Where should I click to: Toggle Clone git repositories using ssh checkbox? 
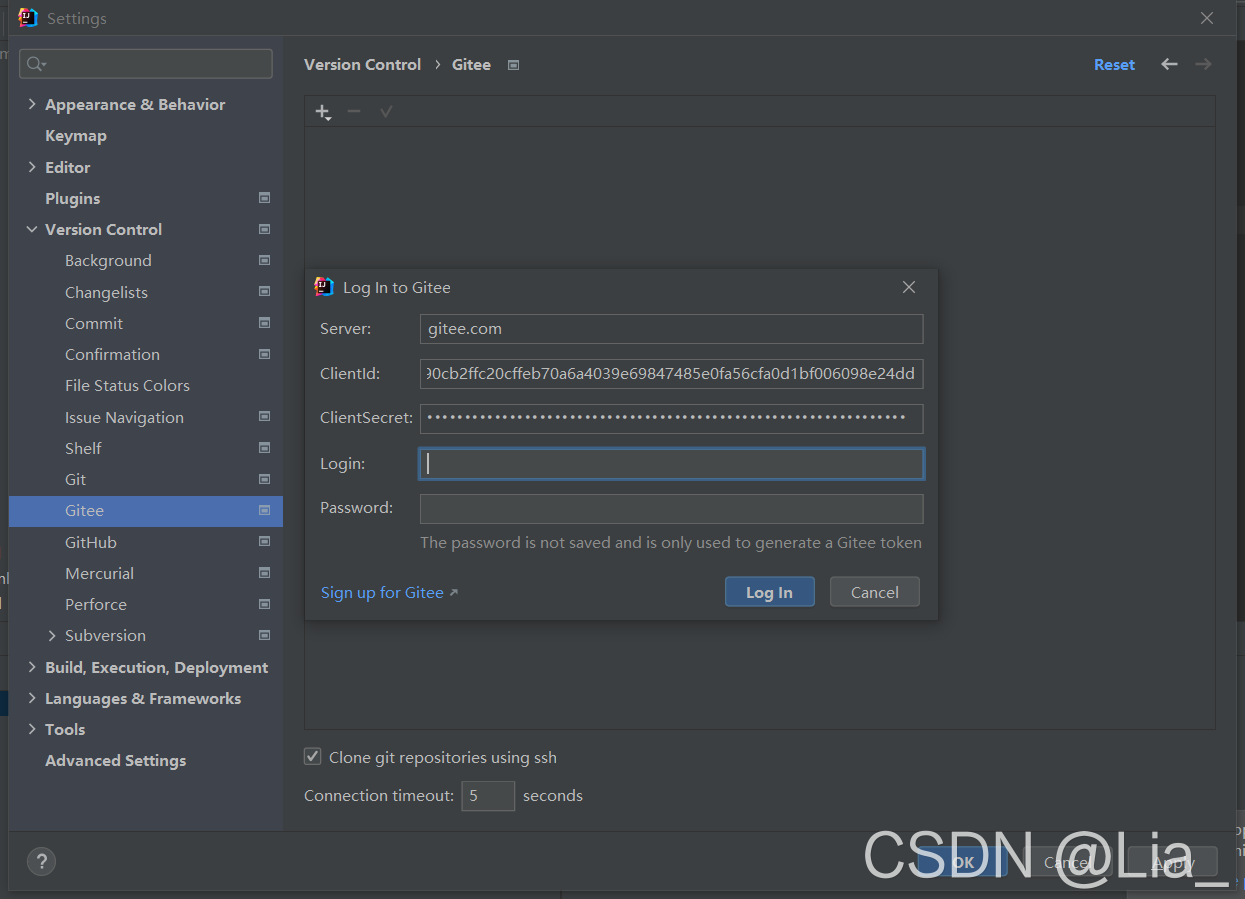pyautogui.click(x=313, y=757)
